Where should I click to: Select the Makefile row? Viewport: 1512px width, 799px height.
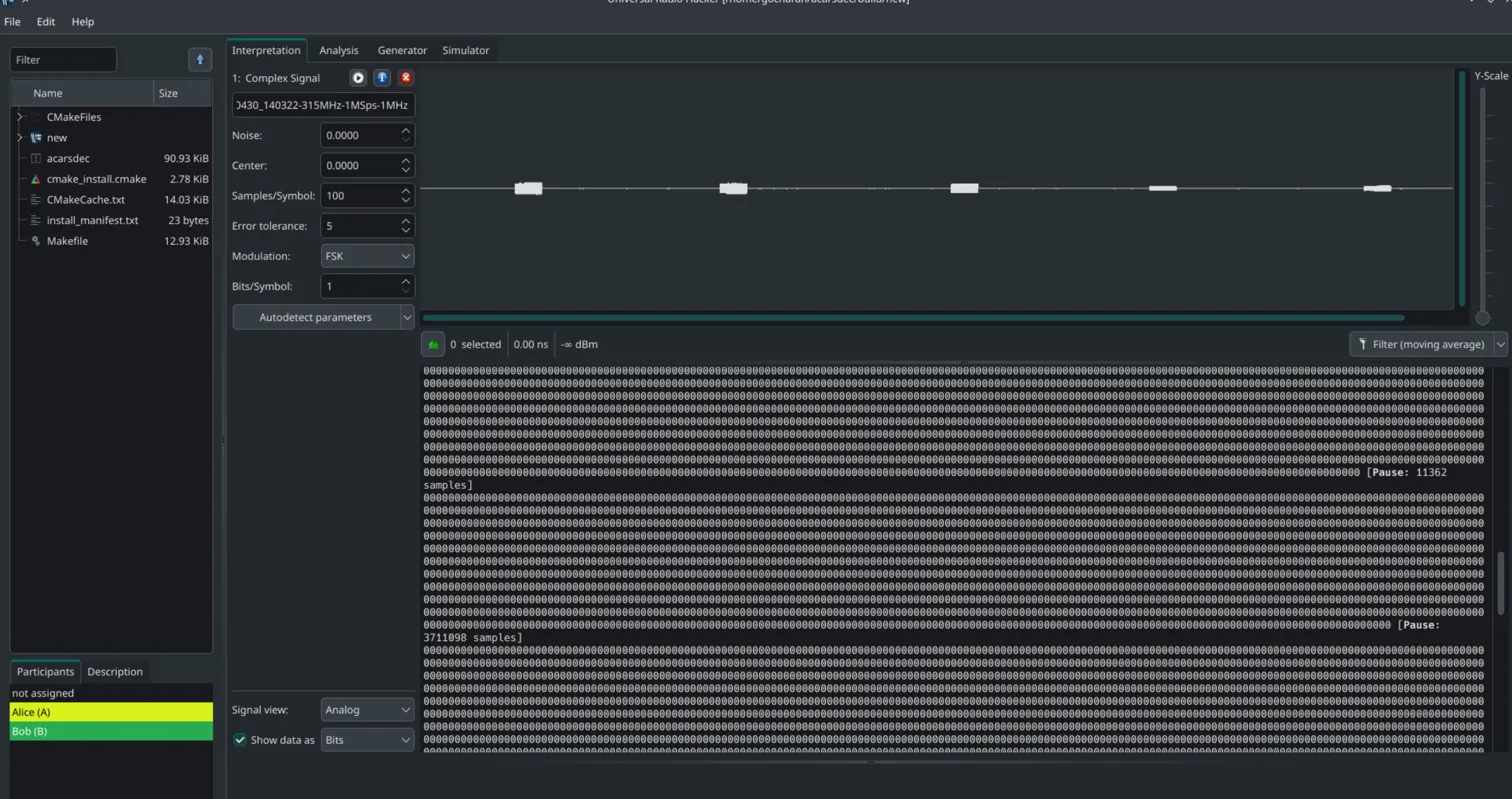click(x=111, y=241)
